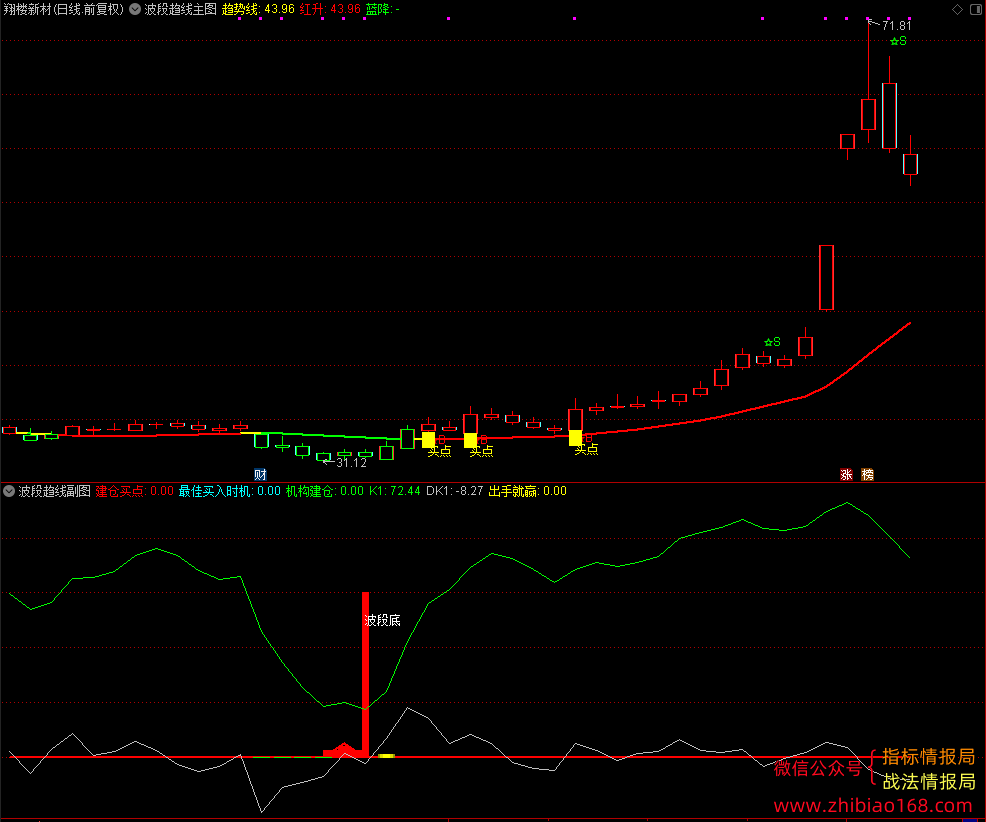Select the stock title 翔楼新材(日线.前复权)
Viewport: 986px width, 822px height.
64,9
